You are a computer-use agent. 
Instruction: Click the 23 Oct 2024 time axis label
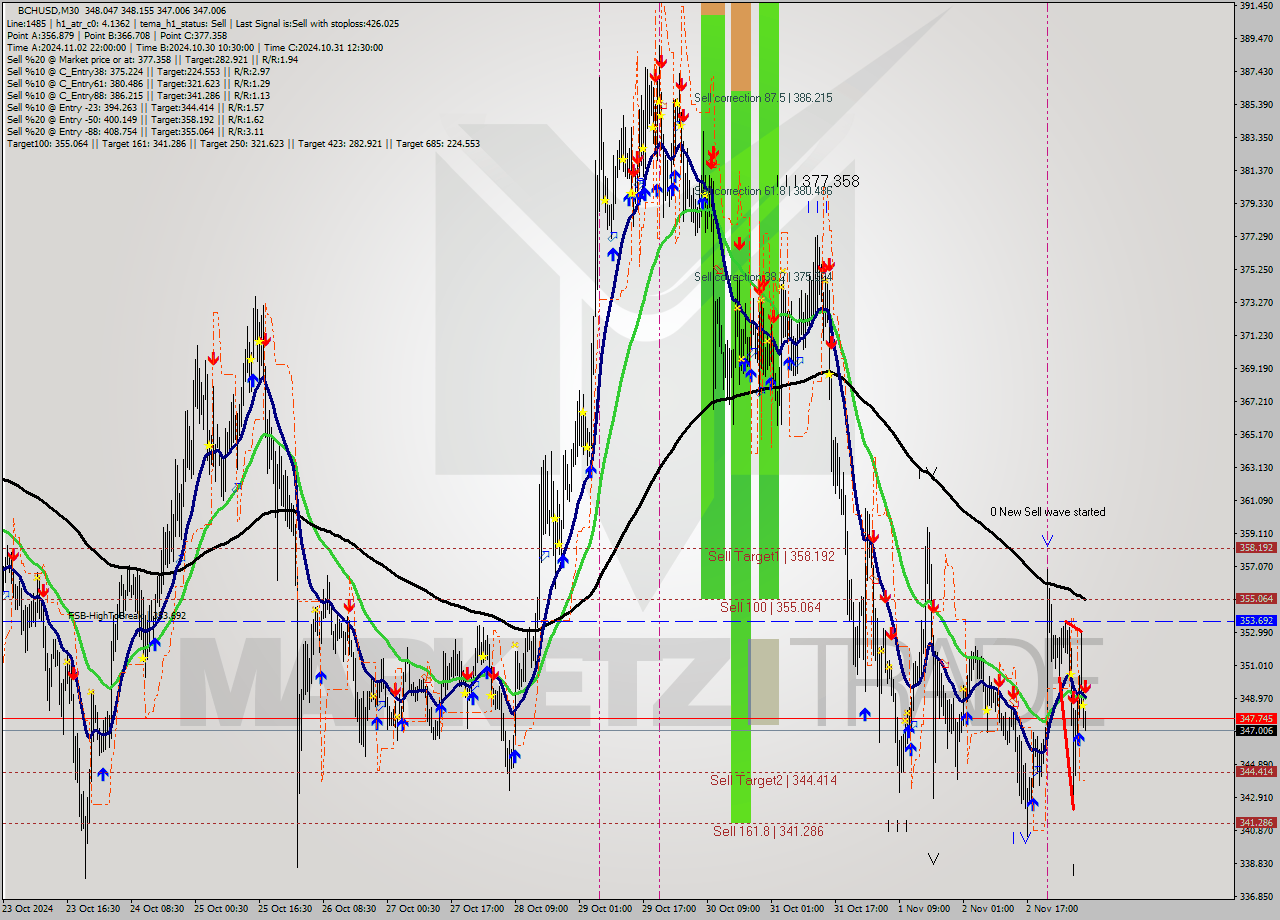(30, 909)
